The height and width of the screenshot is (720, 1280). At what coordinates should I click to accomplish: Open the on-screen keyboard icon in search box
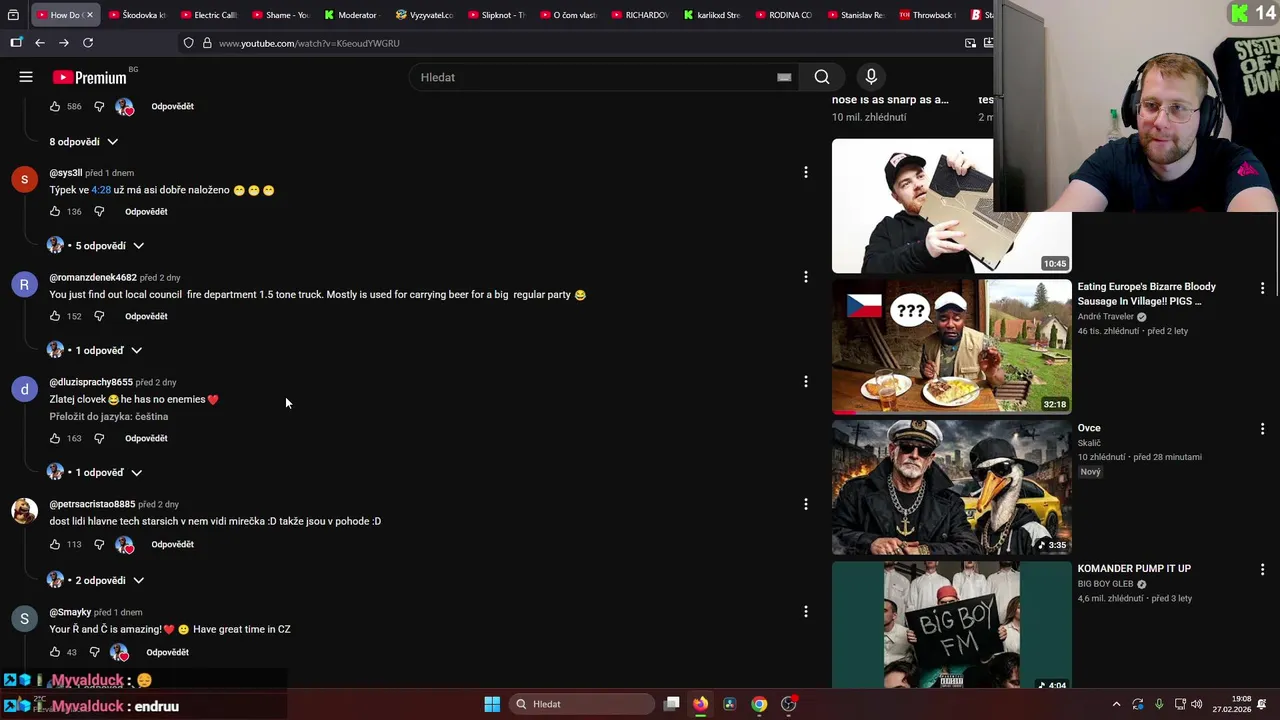(784, 77)
